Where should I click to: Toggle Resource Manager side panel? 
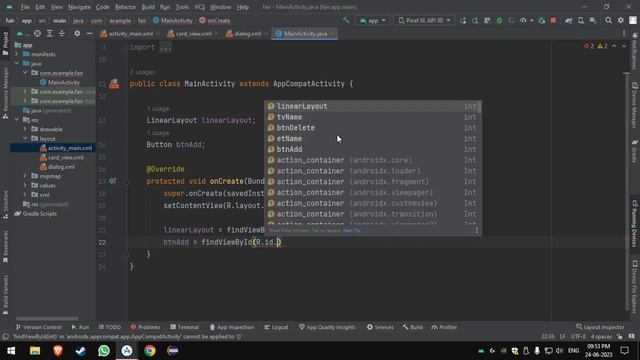[5, 93]
